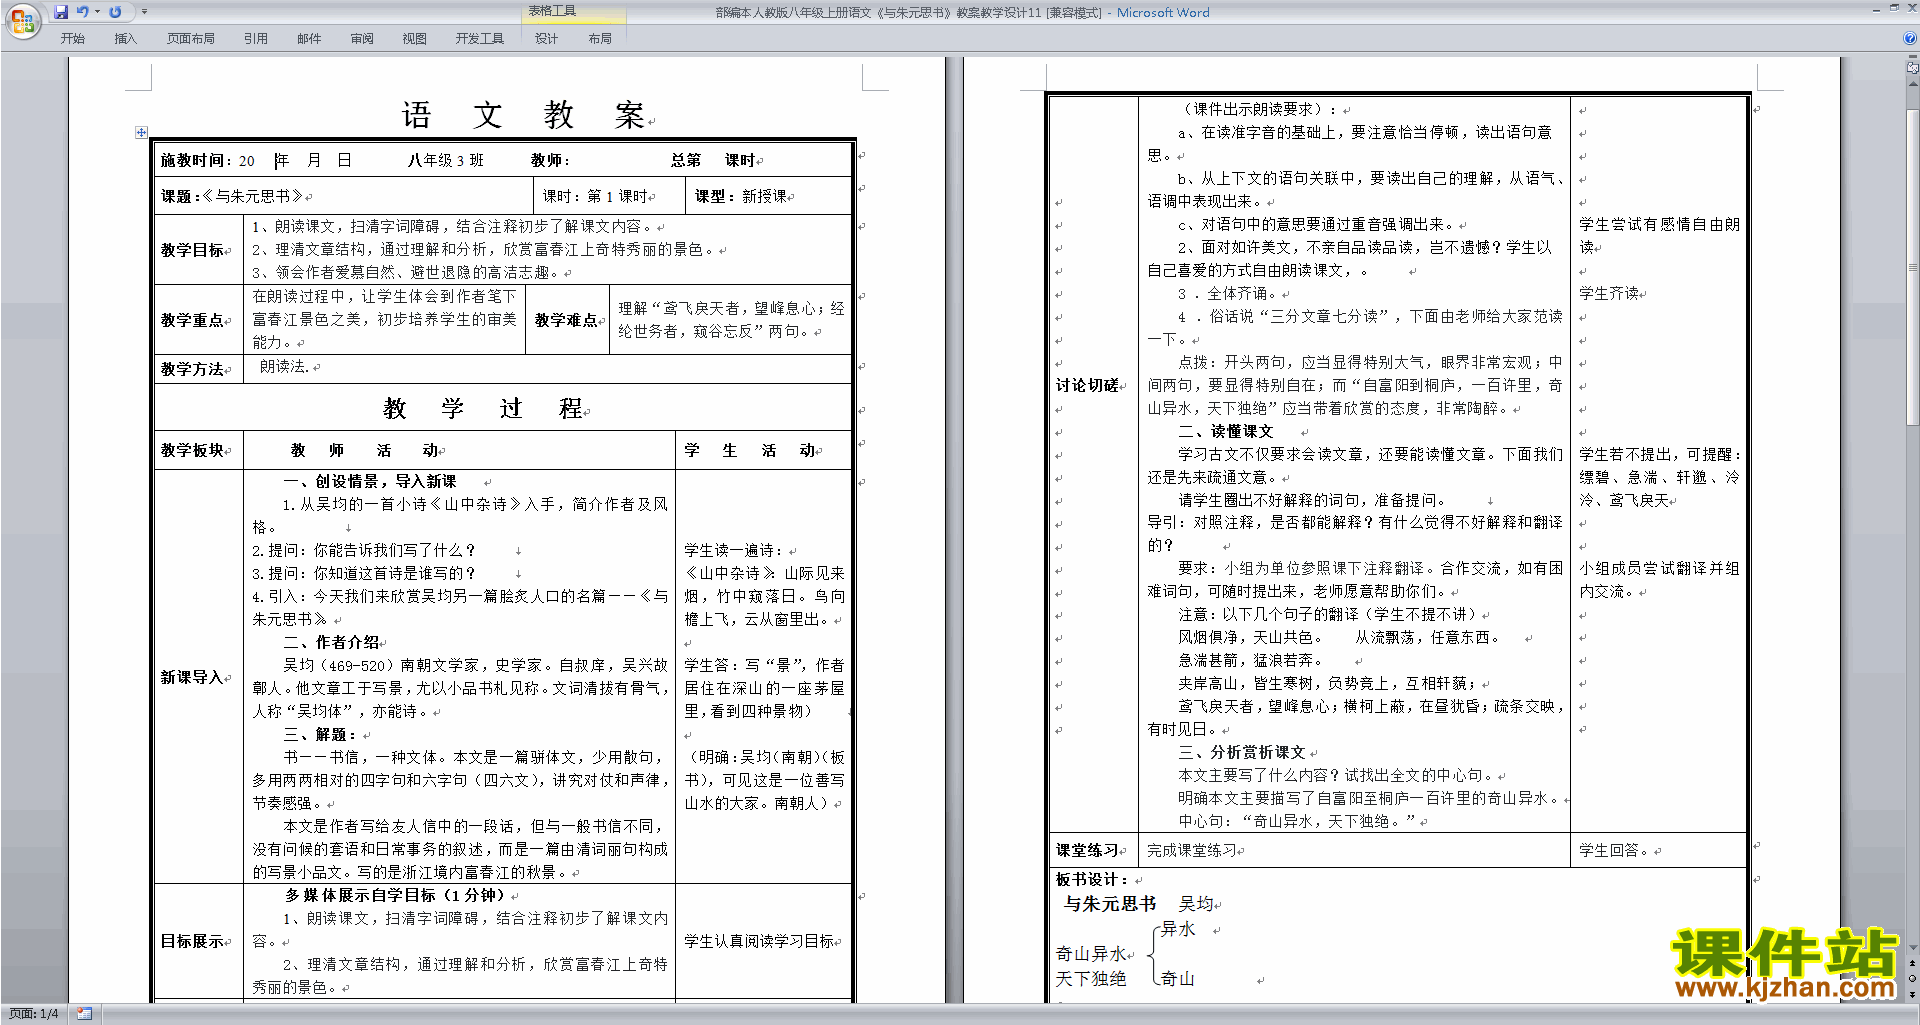Click the table move handle icon
Screen dimensions: 1920x1025
pos(141,132)
